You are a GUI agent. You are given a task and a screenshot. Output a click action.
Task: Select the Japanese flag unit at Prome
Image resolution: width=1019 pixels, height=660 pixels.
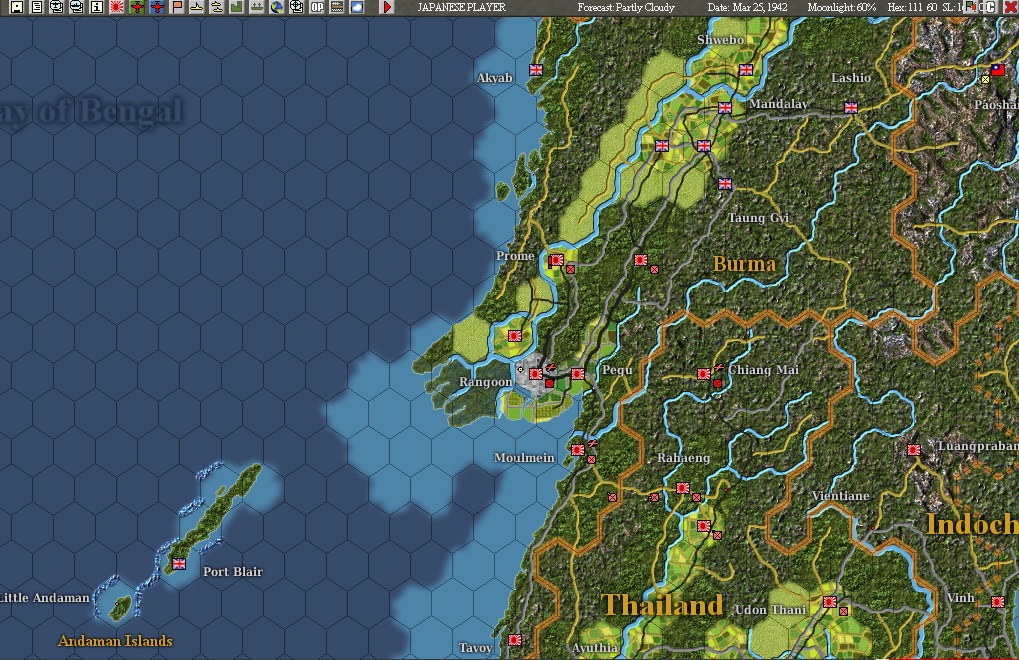click(x=555, y=261)
